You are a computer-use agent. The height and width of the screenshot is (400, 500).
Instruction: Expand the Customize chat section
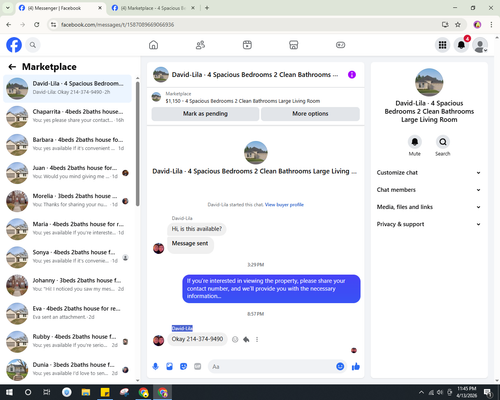429,173
